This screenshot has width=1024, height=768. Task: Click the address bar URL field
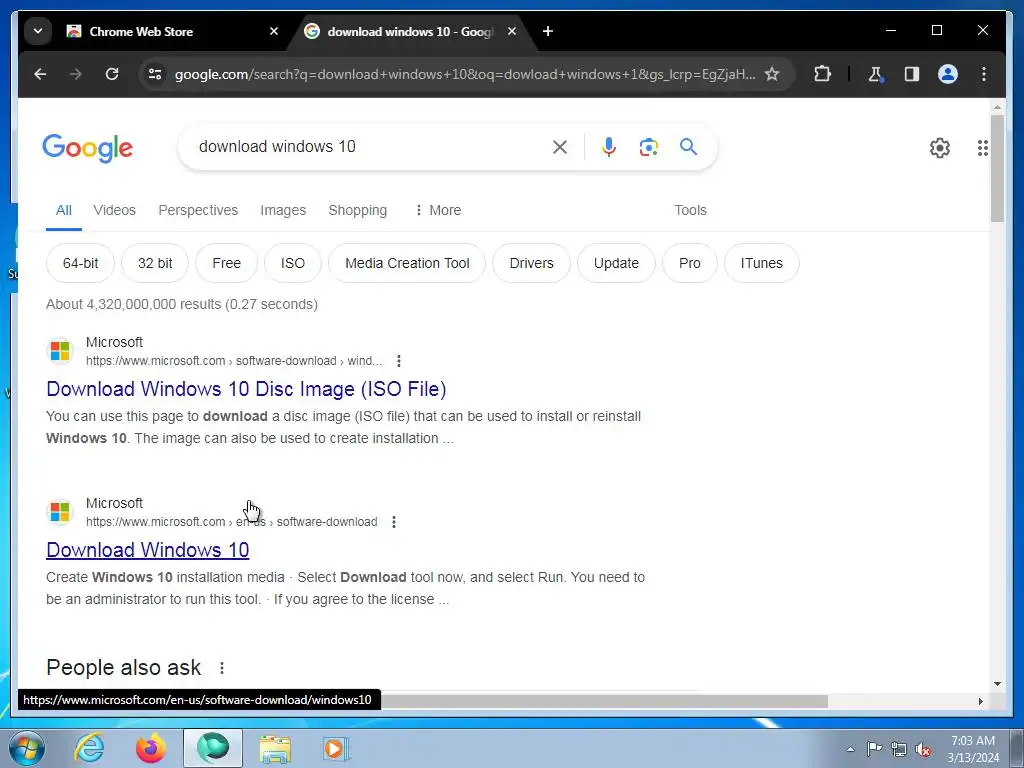coord(464,74)
